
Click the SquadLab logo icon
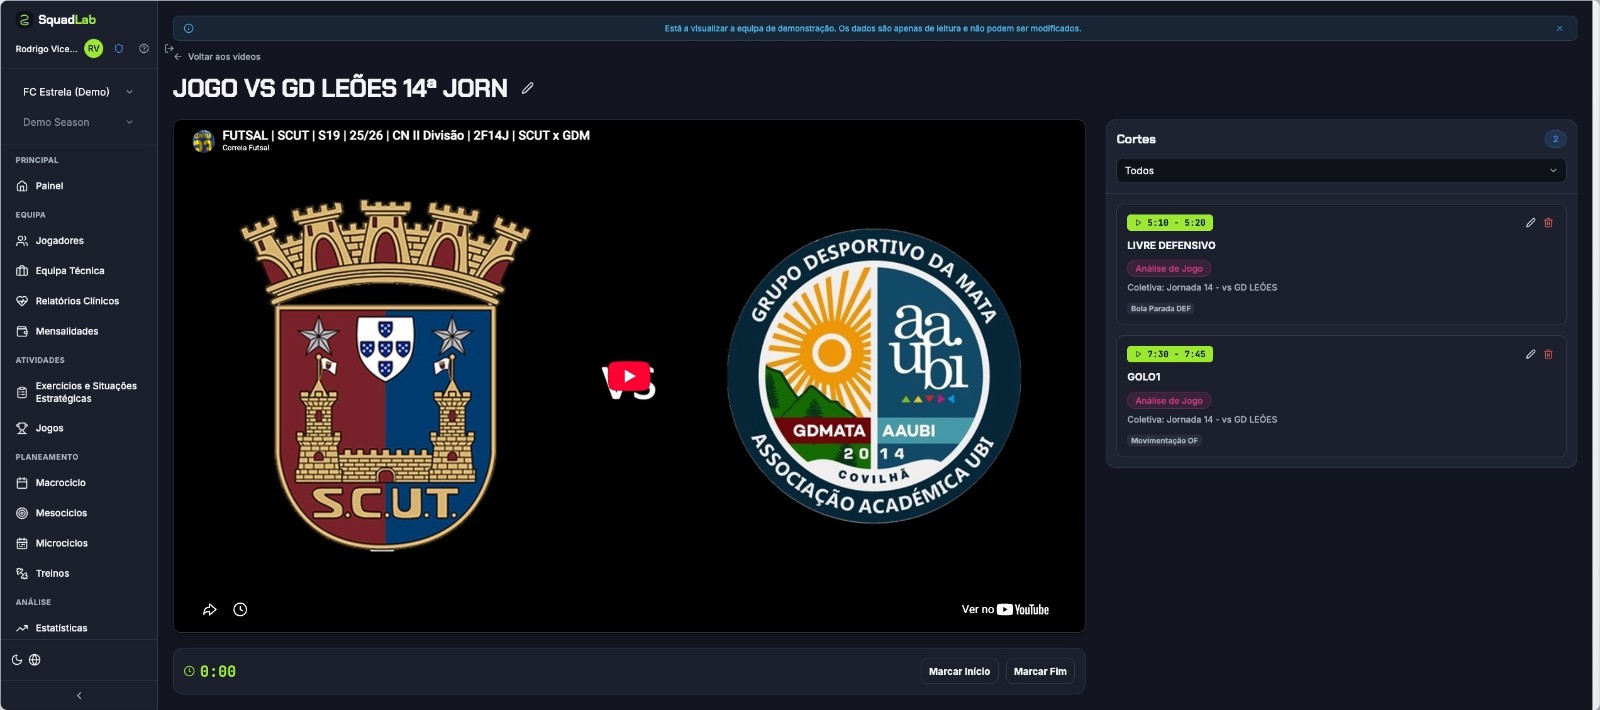[x=24, y=20]
